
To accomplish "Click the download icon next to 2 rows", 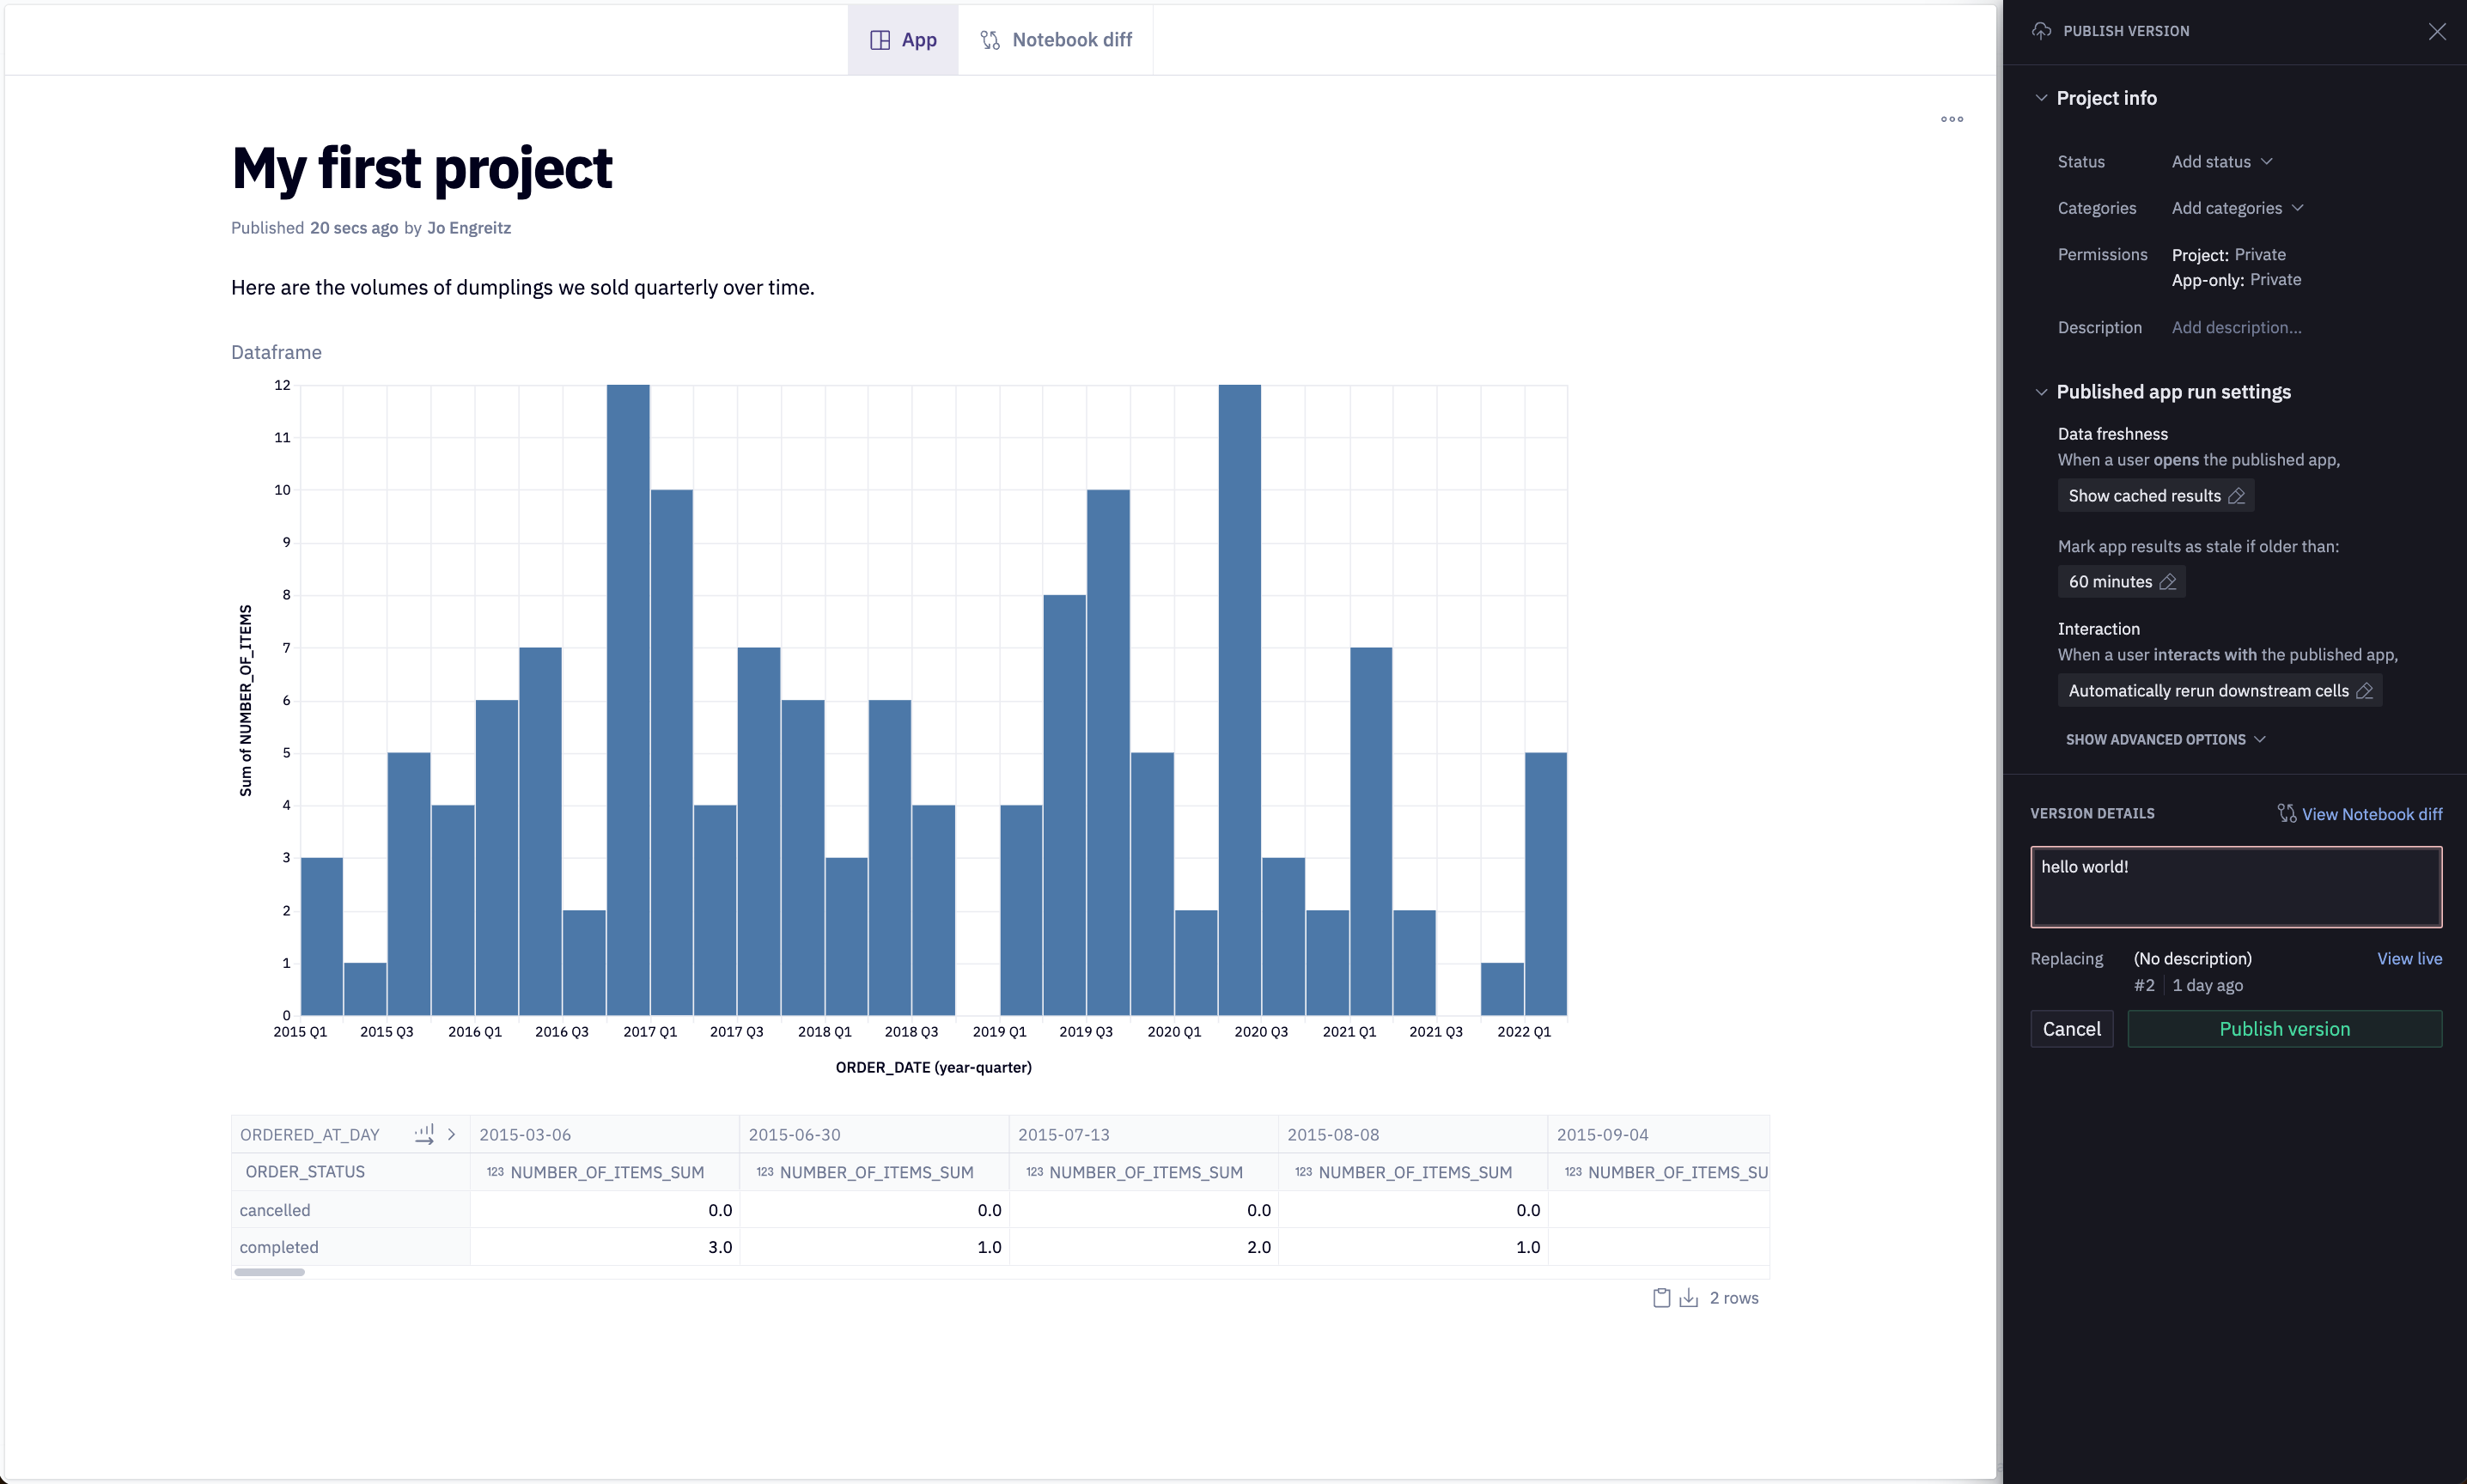I will tap(1689, 1298).
